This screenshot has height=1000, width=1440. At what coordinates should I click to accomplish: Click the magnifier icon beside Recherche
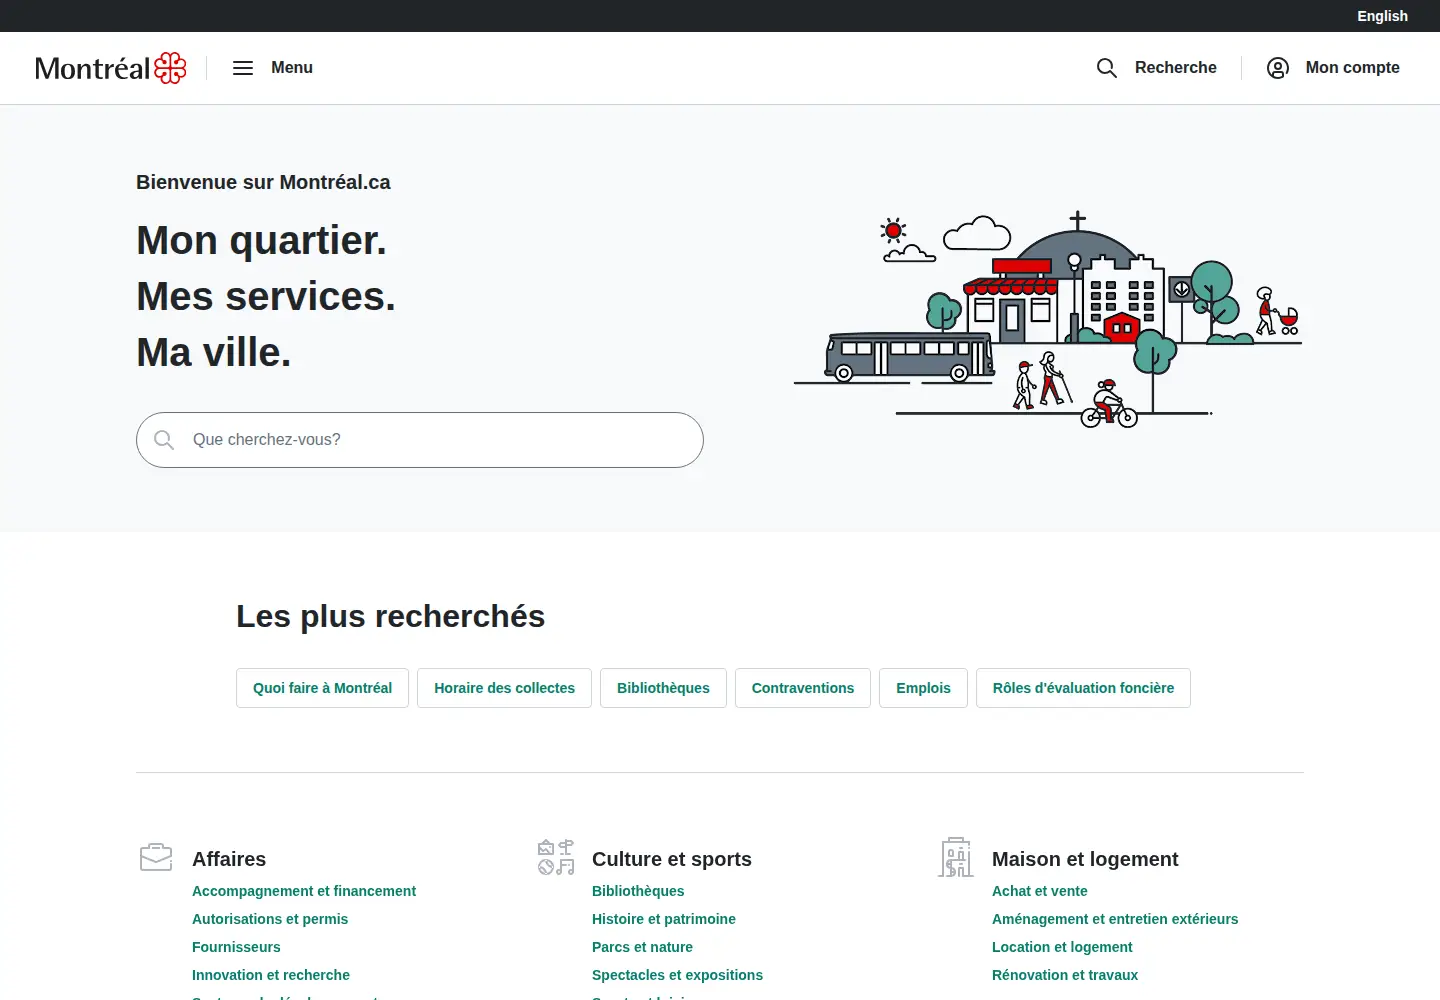1107,68
